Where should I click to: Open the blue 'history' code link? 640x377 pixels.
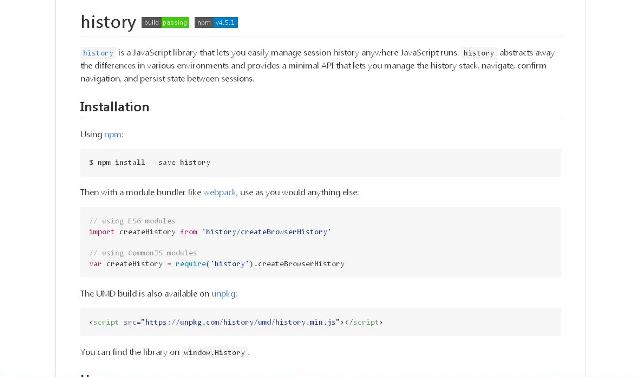98,53
